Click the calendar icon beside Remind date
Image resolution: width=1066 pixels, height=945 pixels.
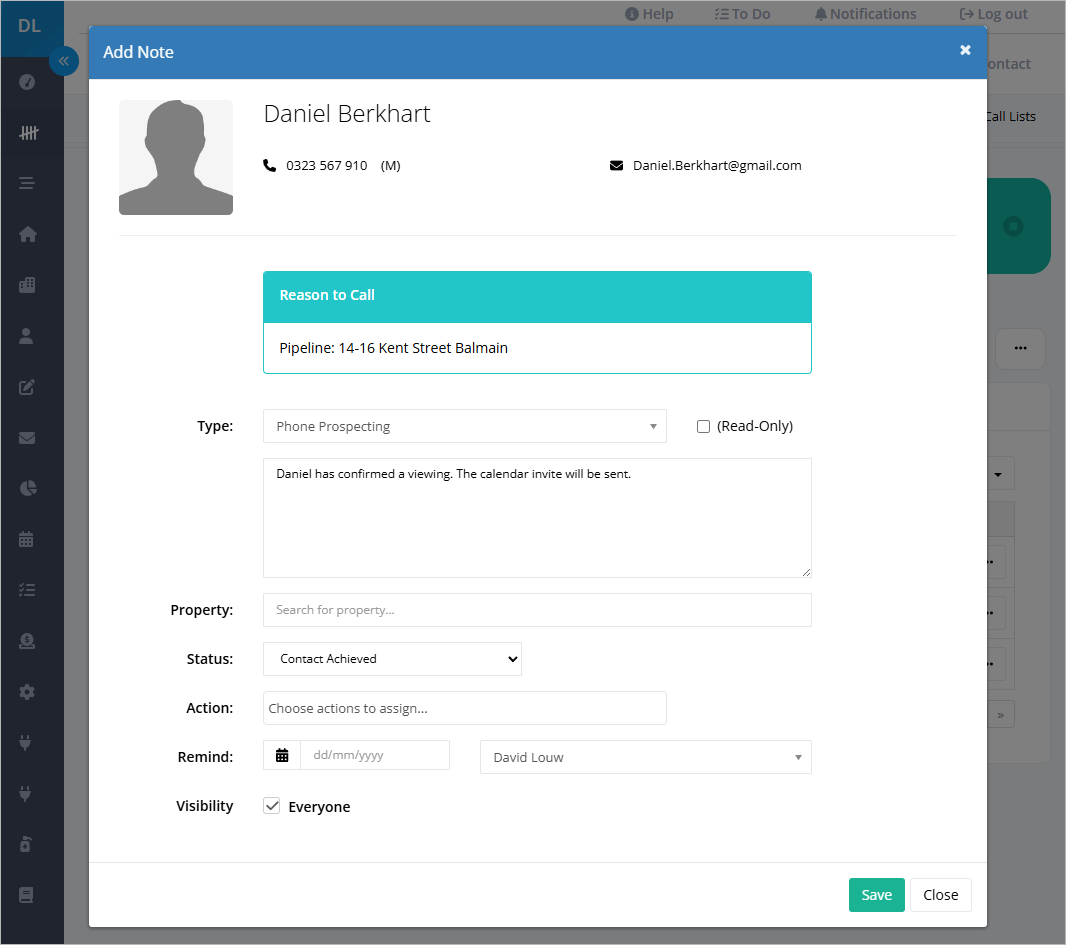point(282,755)
